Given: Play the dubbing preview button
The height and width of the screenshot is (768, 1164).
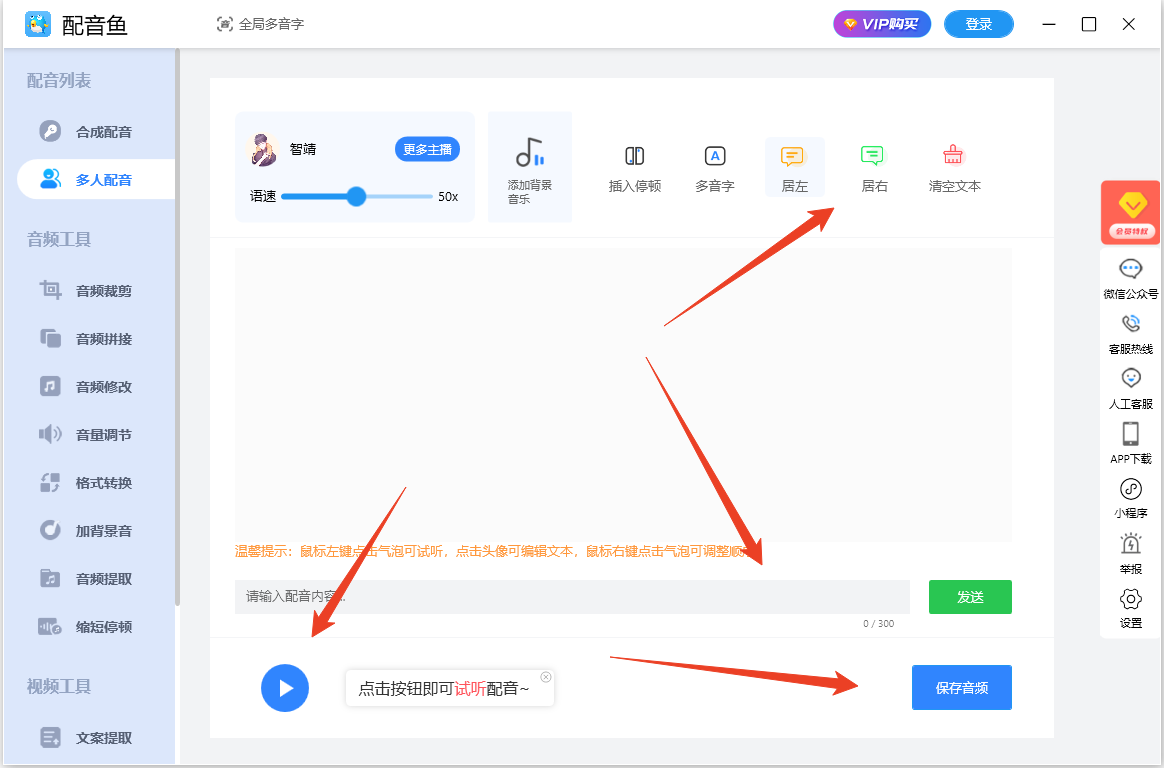Looking at the screenshot, I should 285,689.
